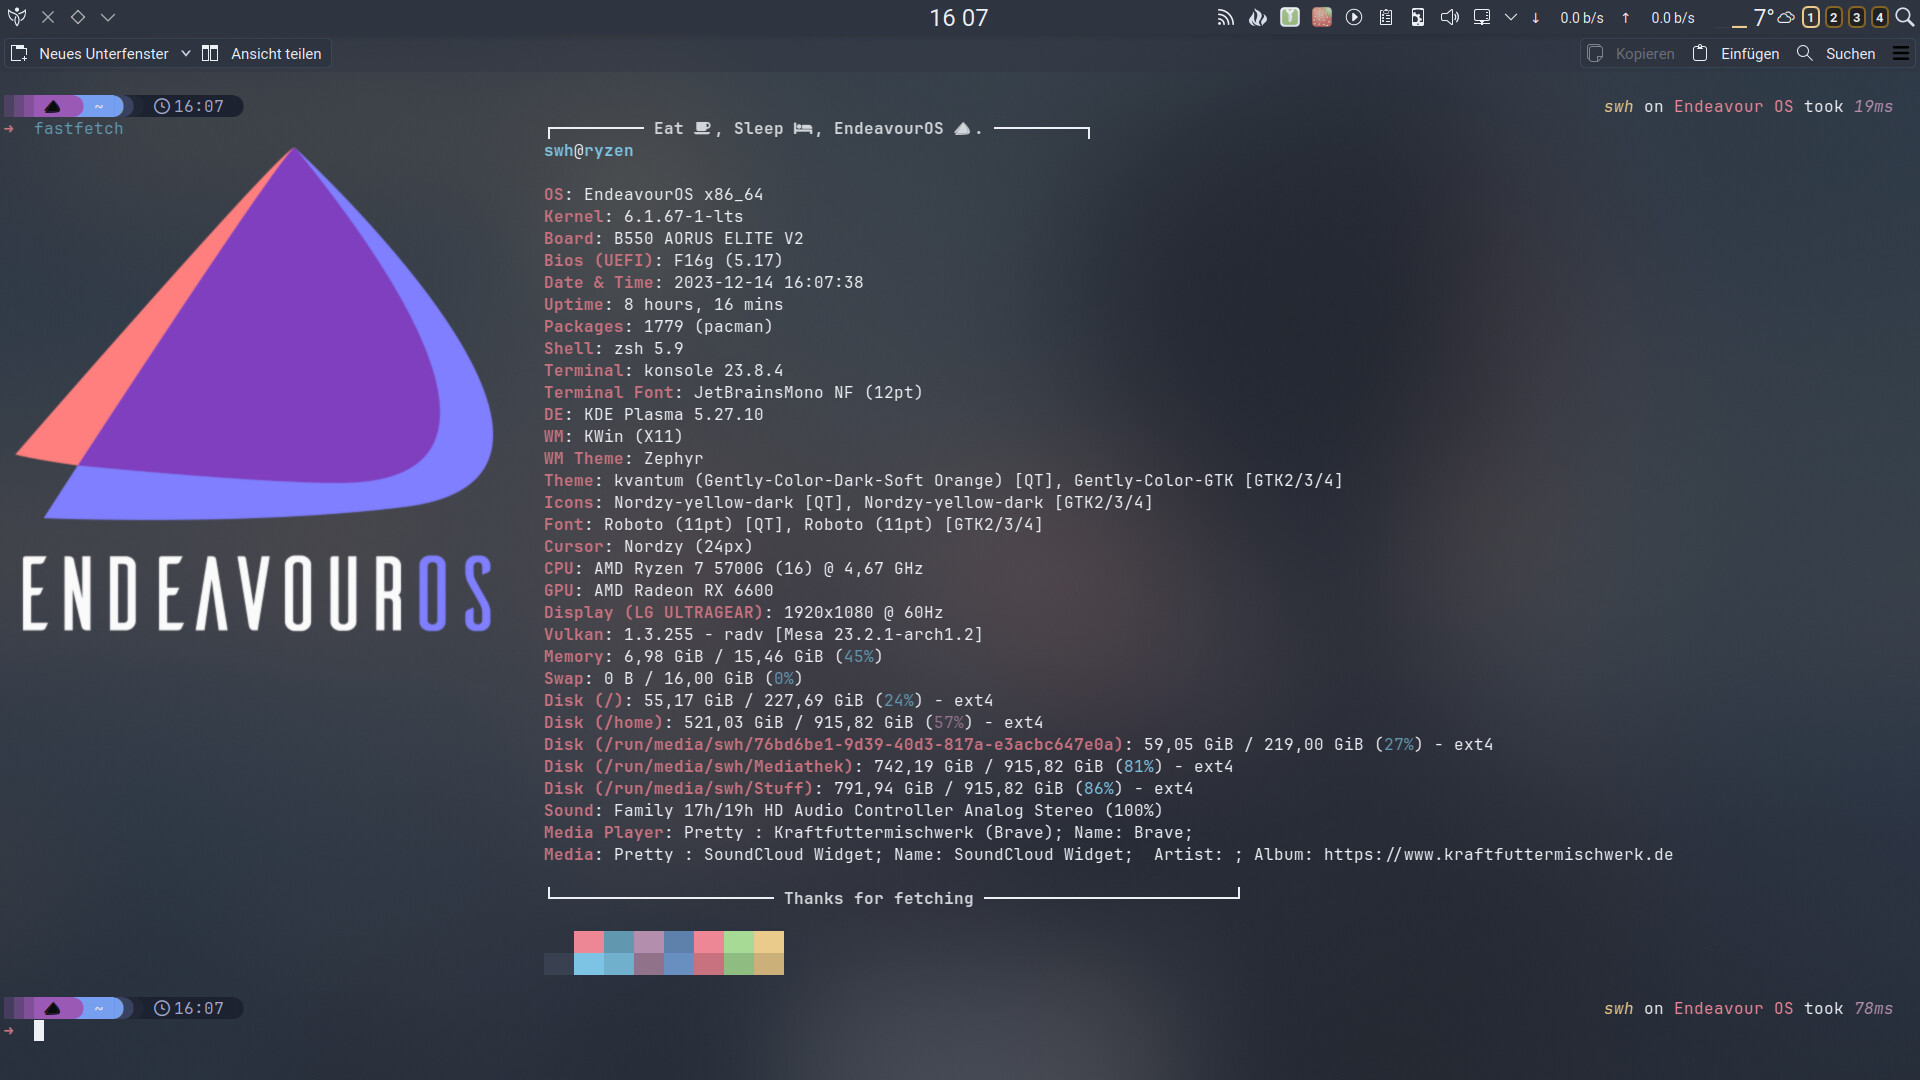Screen dimensions: 1920x1080
Task: Open the application launcher menu
Action: pyautogui.click(x=17, y=17)
